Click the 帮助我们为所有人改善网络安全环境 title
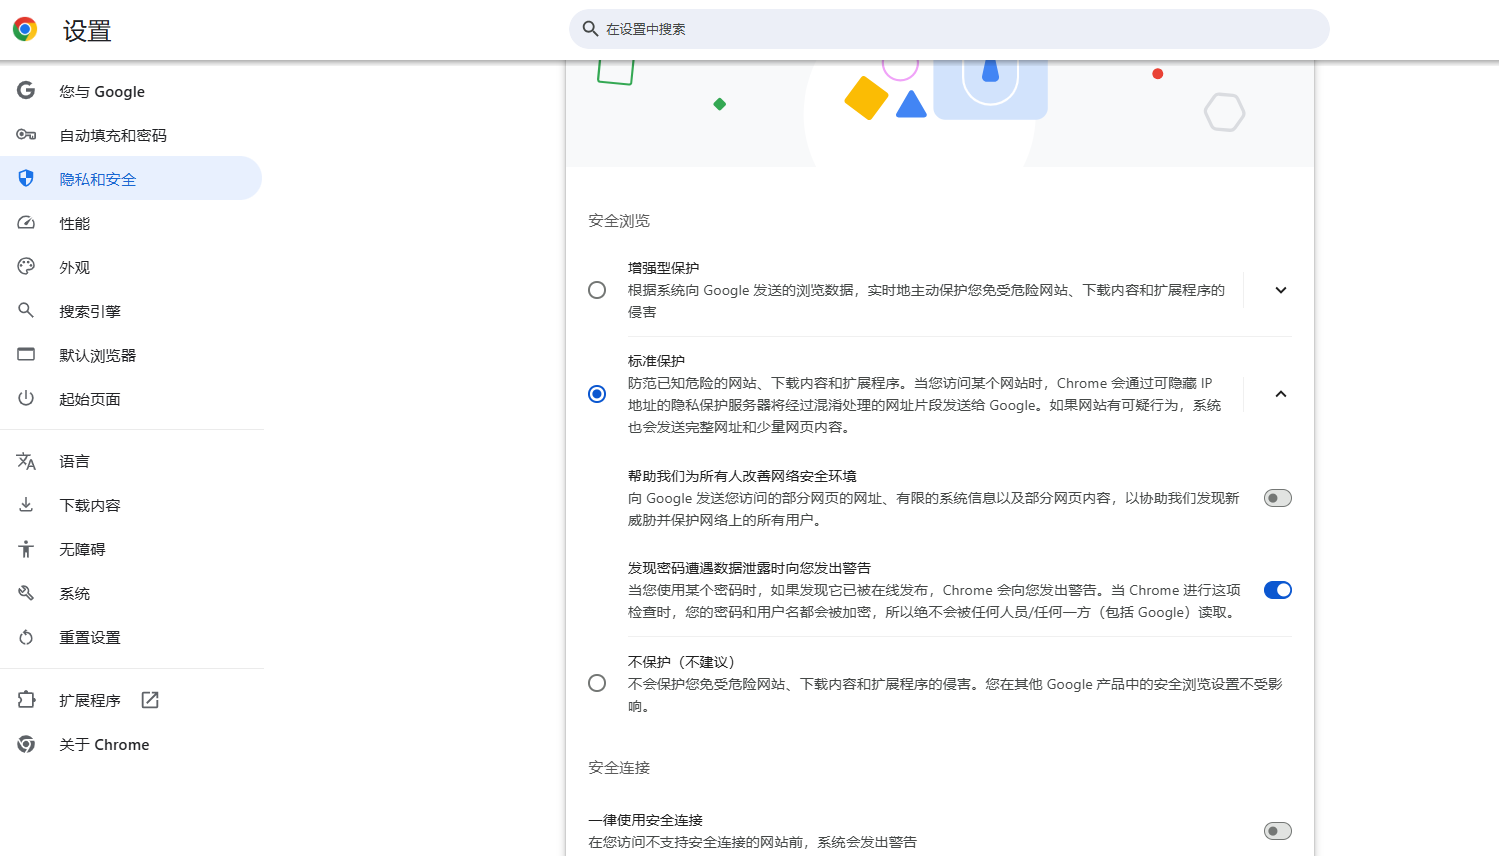 coord(742,476)
